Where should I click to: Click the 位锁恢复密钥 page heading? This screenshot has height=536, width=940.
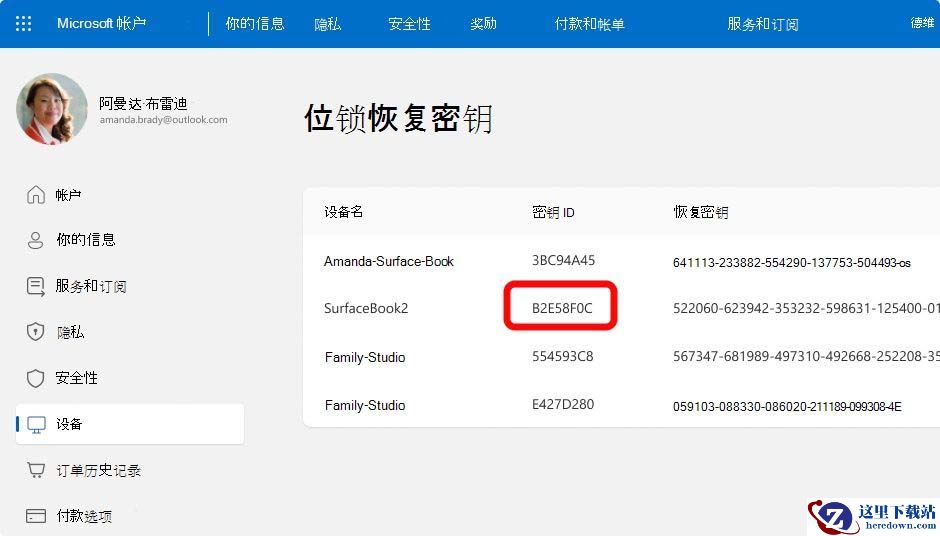point(398,118)
